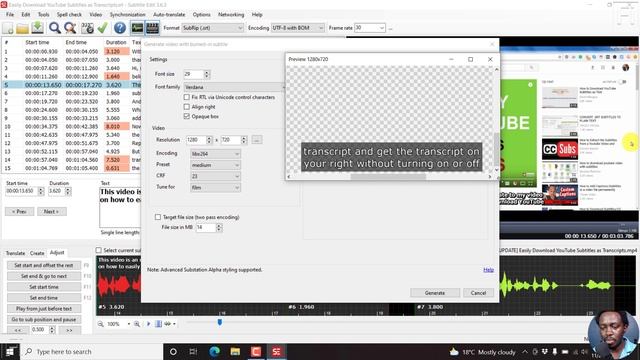Increase Font size with stepper arrow
640x360 pixels.
(x=207, y=72)
